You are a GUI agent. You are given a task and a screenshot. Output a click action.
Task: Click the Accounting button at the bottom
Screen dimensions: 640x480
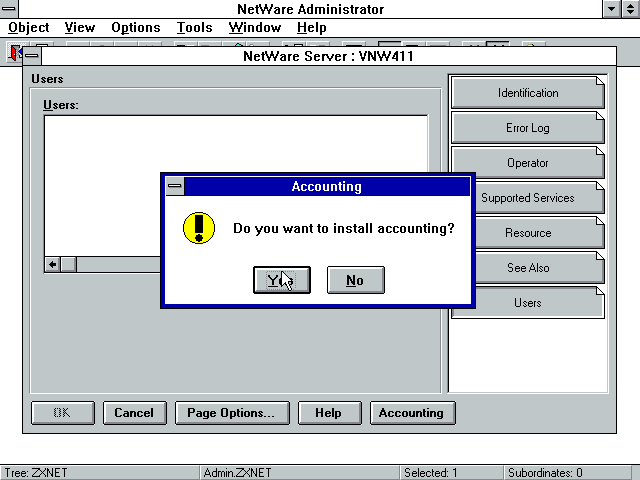point(412,413)
